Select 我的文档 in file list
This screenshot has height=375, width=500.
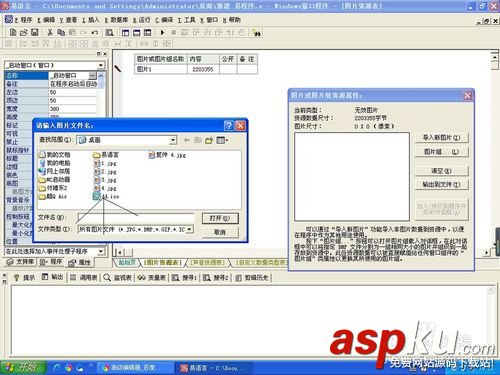55,154
